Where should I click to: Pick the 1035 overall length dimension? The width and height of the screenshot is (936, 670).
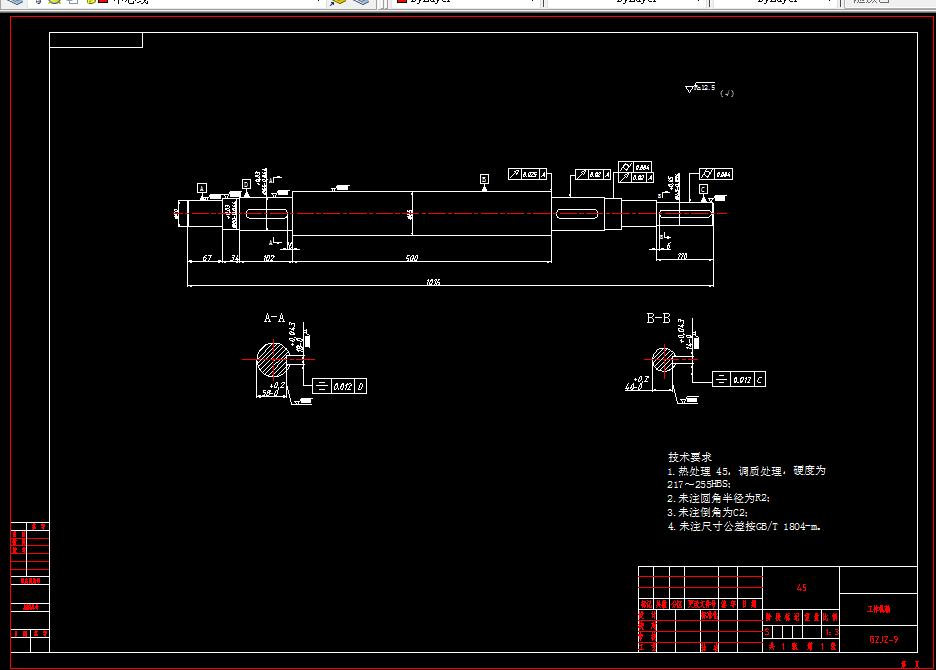point(433,282)
